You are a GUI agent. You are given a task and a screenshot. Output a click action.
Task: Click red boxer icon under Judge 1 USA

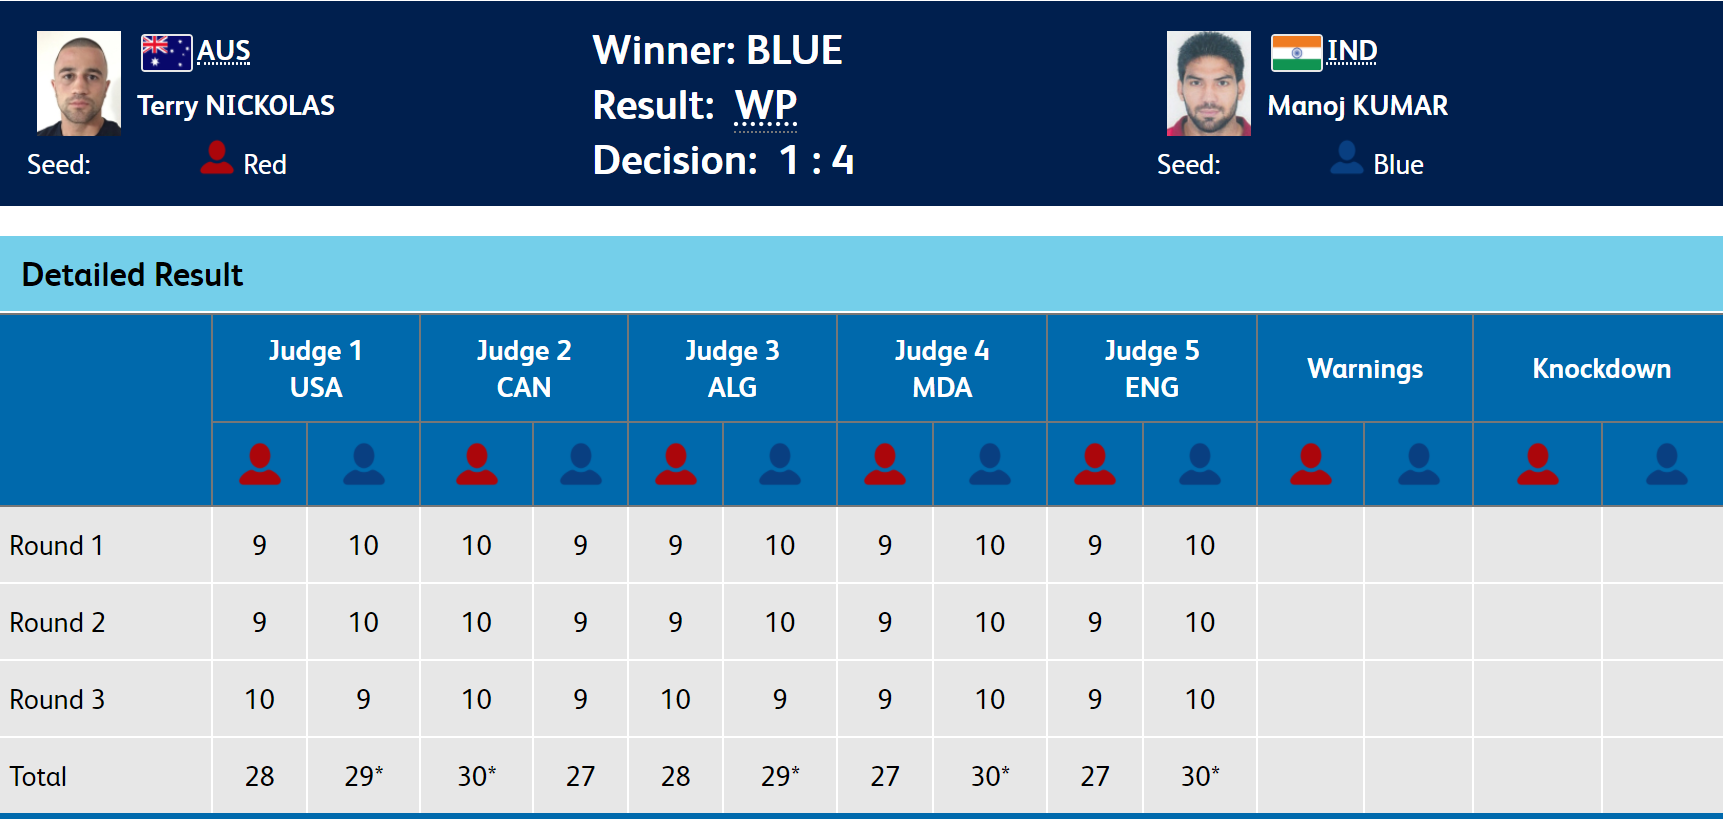(x=260, y=464)
